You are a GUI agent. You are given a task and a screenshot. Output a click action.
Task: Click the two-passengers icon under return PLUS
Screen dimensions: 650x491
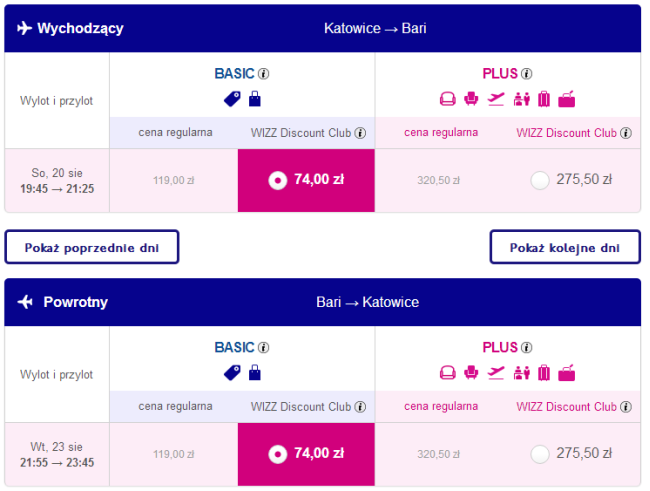click(x=520, y=373)
